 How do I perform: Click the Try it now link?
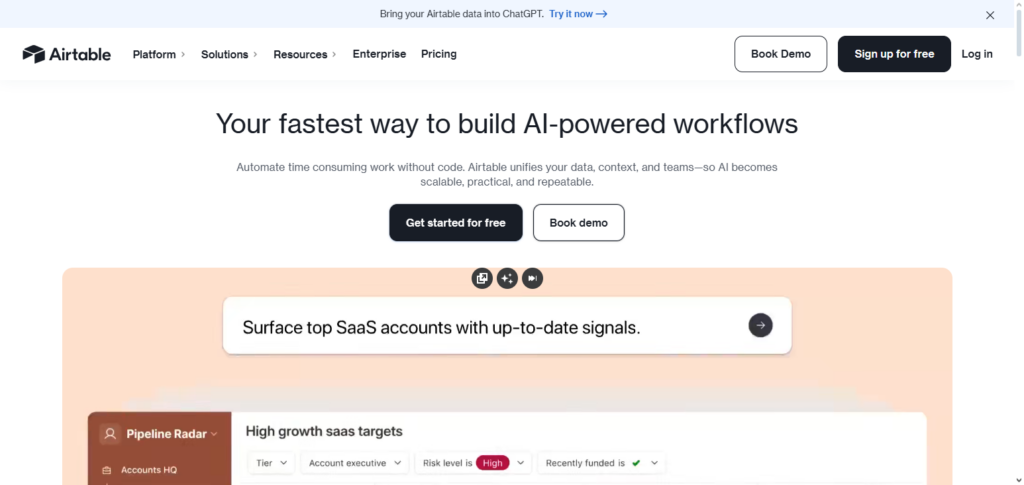point(578,14)
